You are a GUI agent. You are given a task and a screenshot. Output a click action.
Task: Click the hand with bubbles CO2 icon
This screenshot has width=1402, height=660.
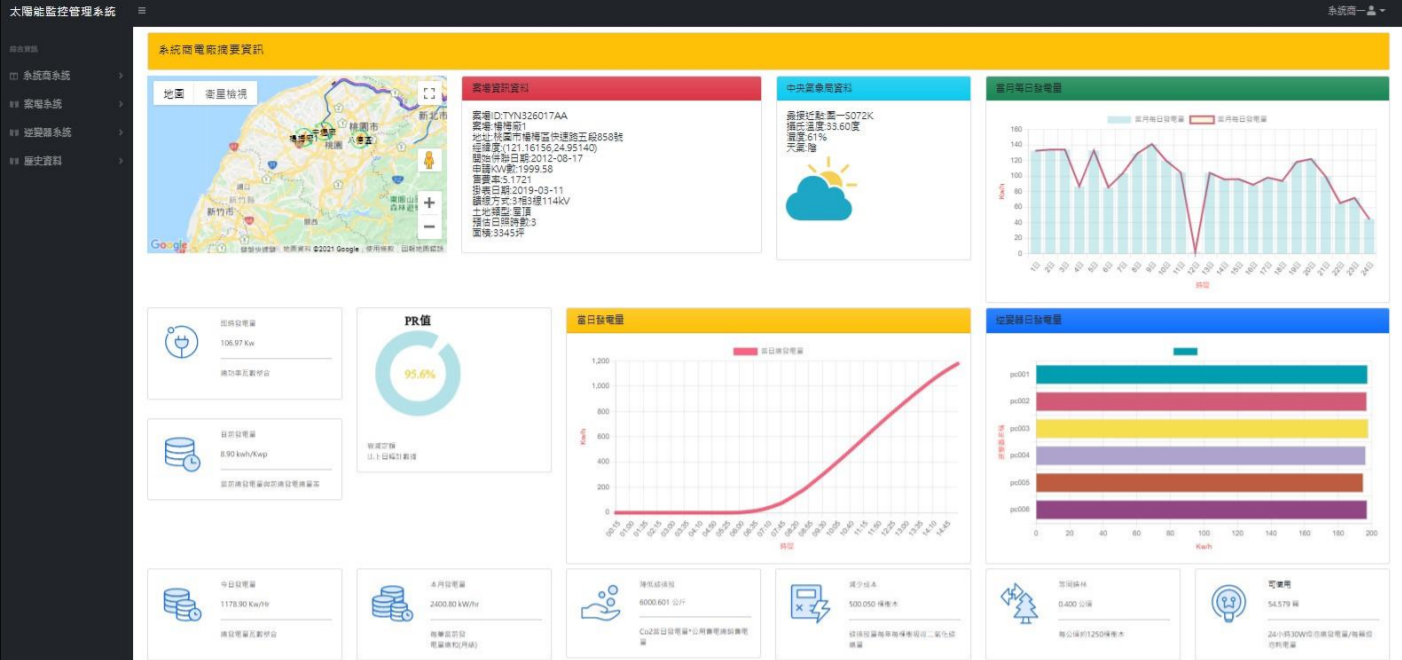pos(600,603)
